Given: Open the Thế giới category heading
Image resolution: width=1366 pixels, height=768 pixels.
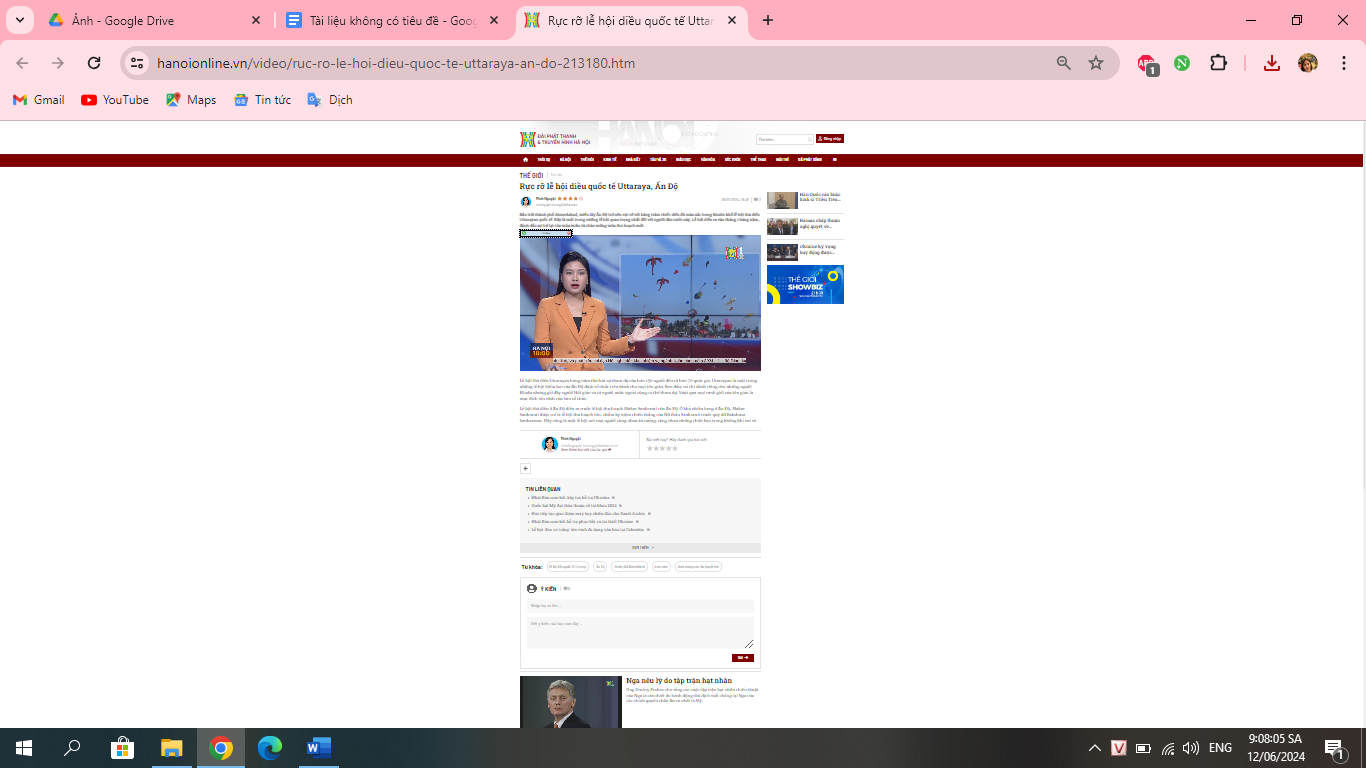Looking at the screenshot, I should point(531,175).
